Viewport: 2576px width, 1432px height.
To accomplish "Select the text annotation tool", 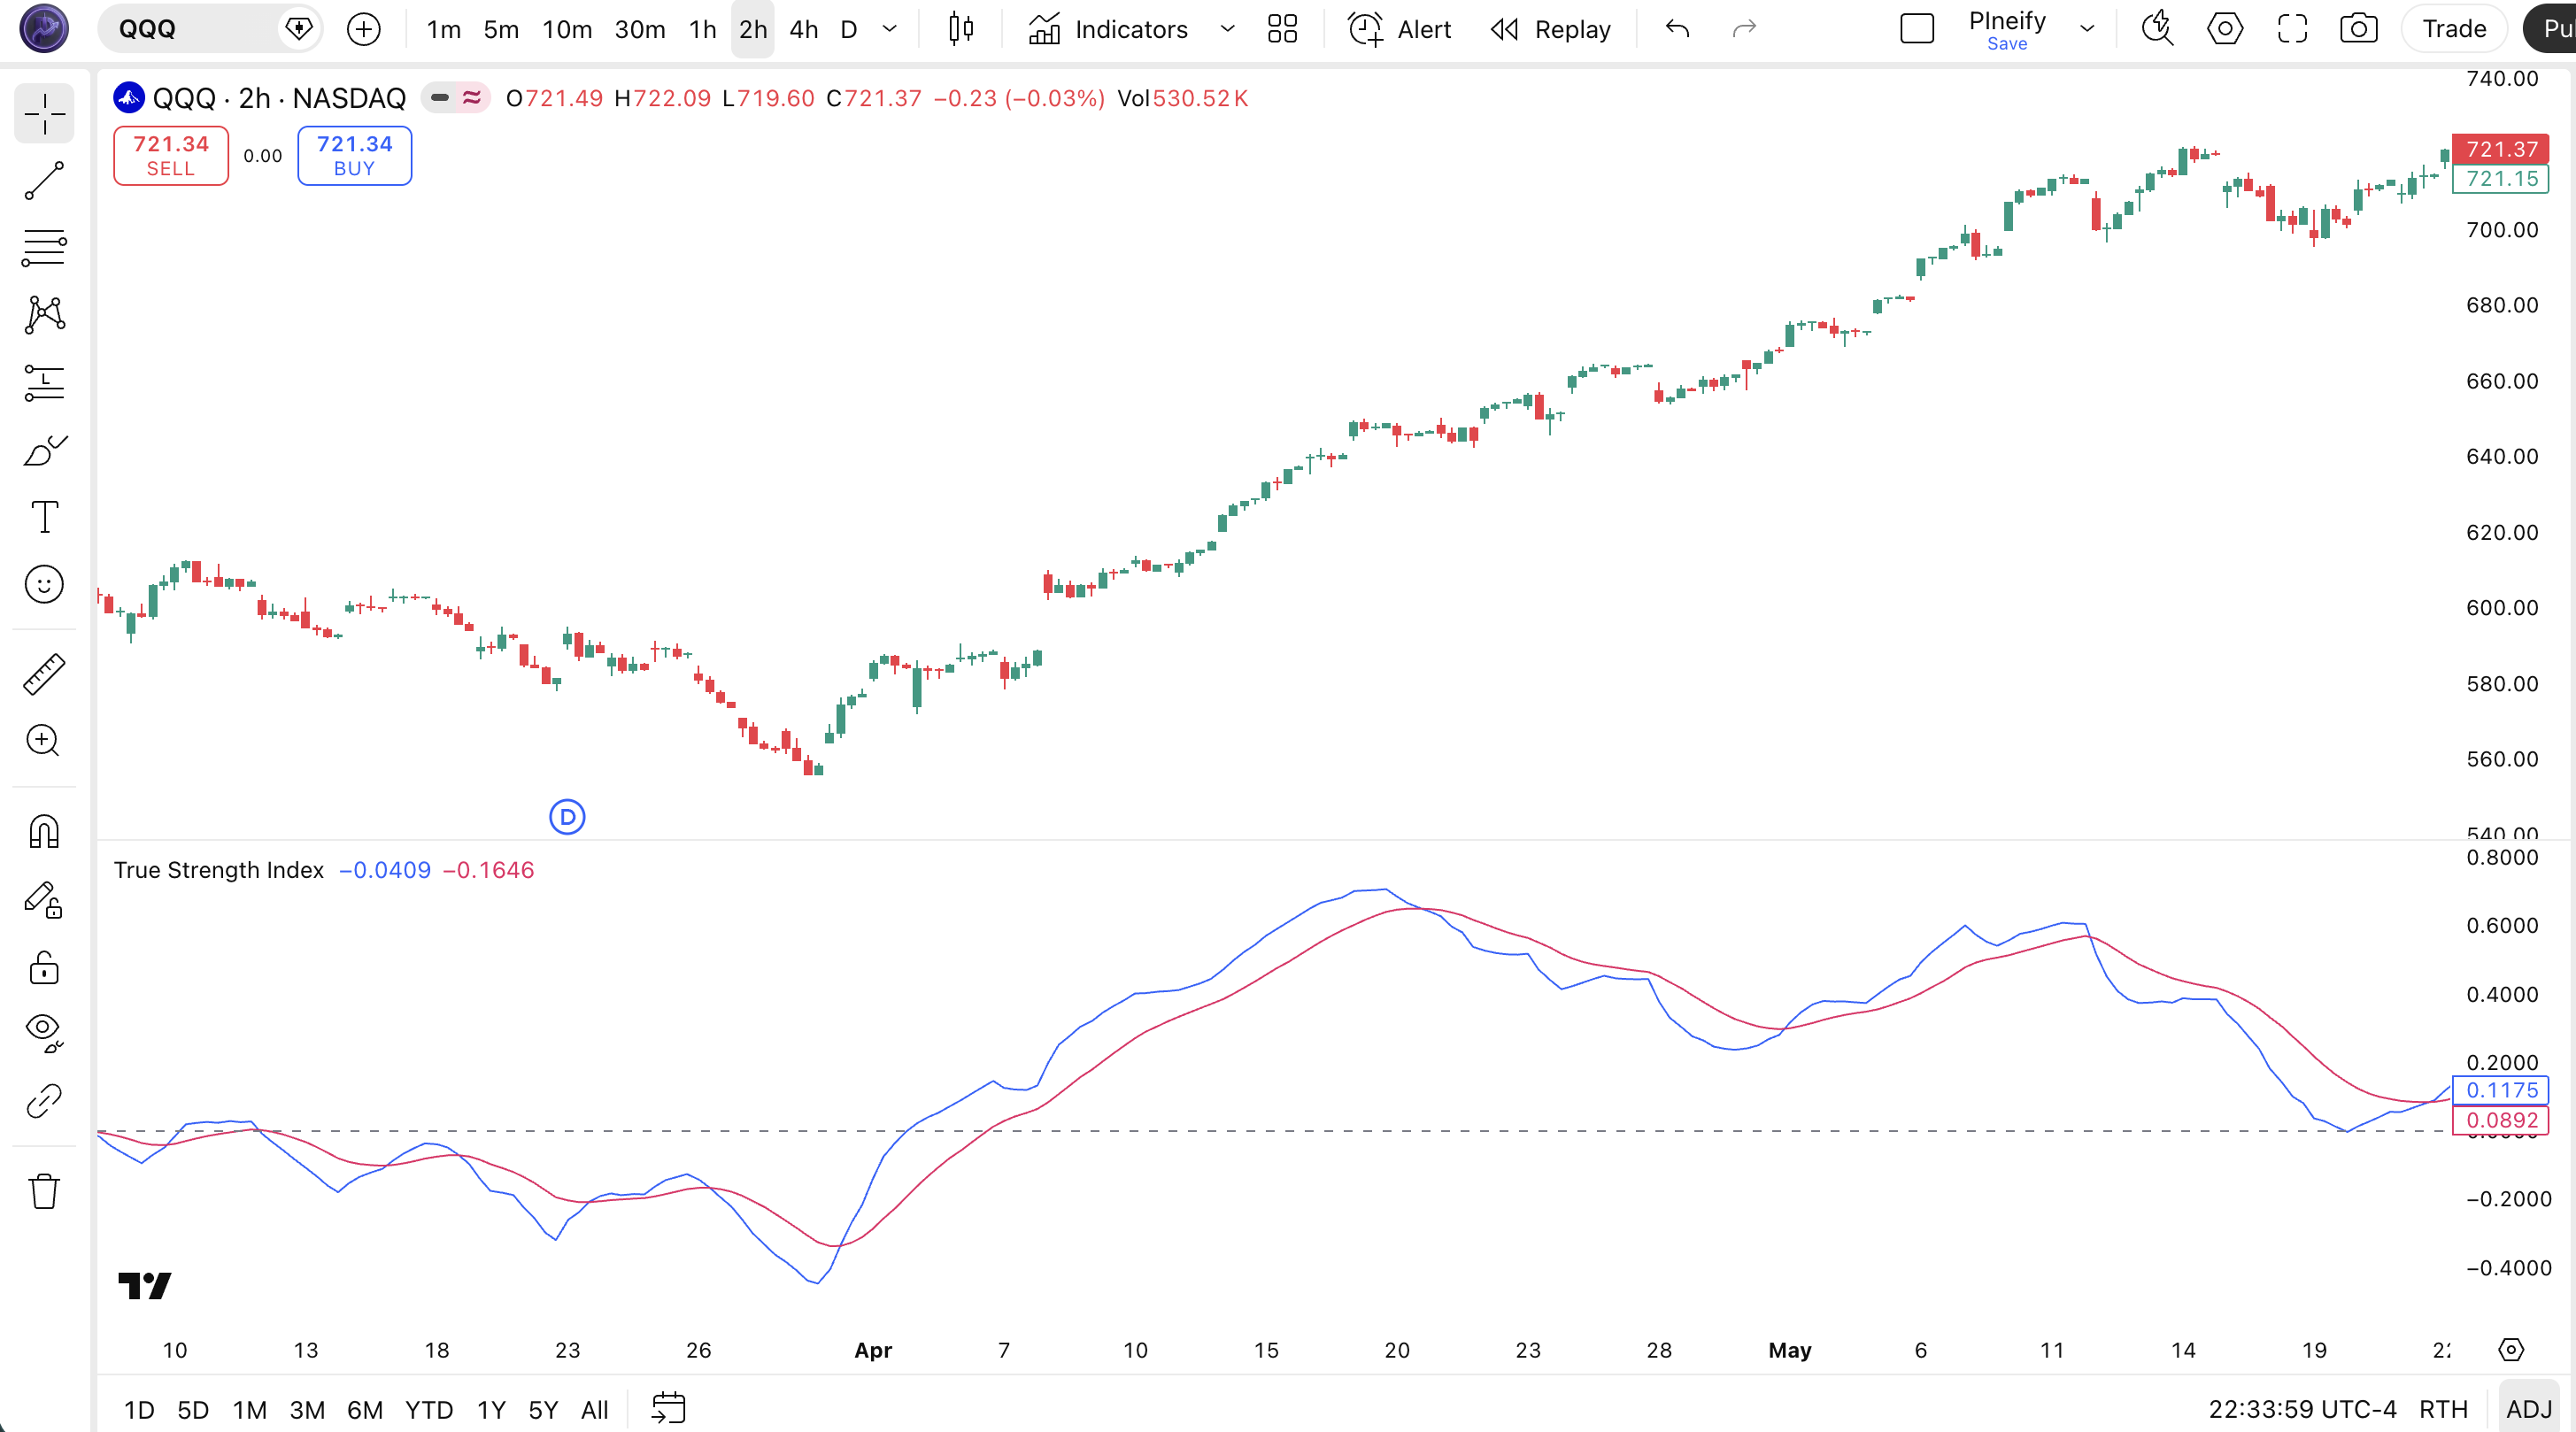I will tap(44, 517).
